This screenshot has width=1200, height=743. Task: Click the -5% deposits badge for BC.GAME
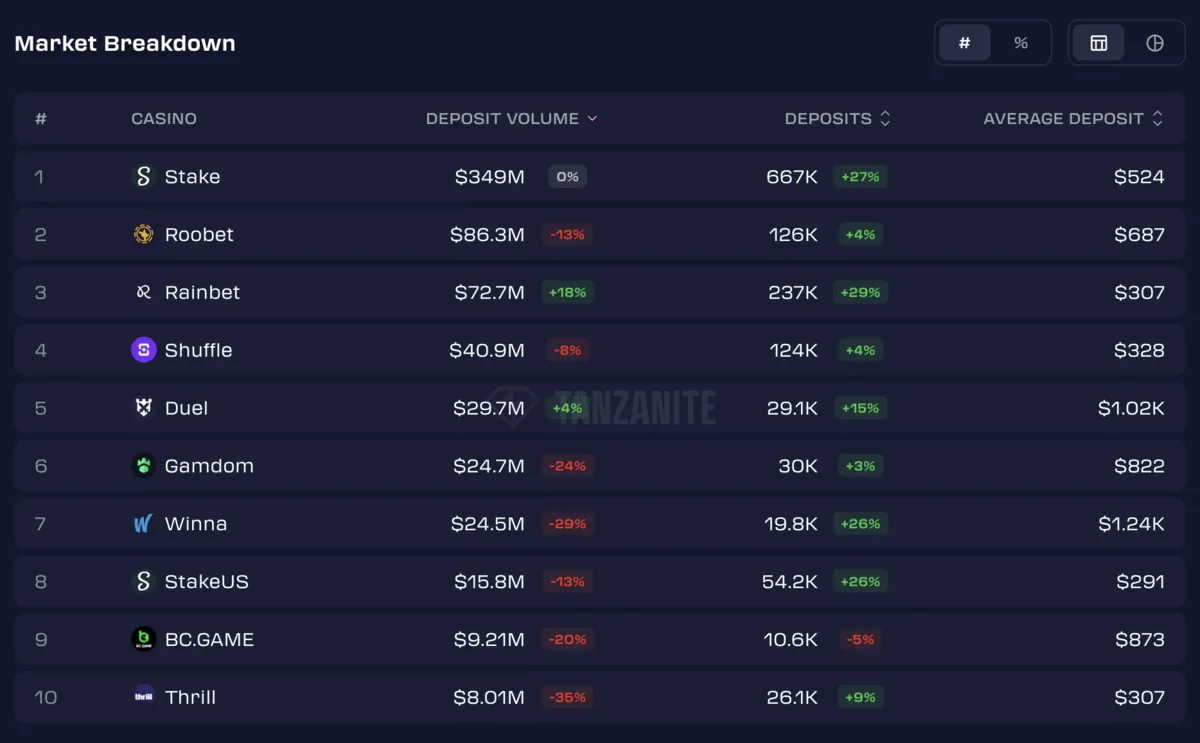[860, 639]
